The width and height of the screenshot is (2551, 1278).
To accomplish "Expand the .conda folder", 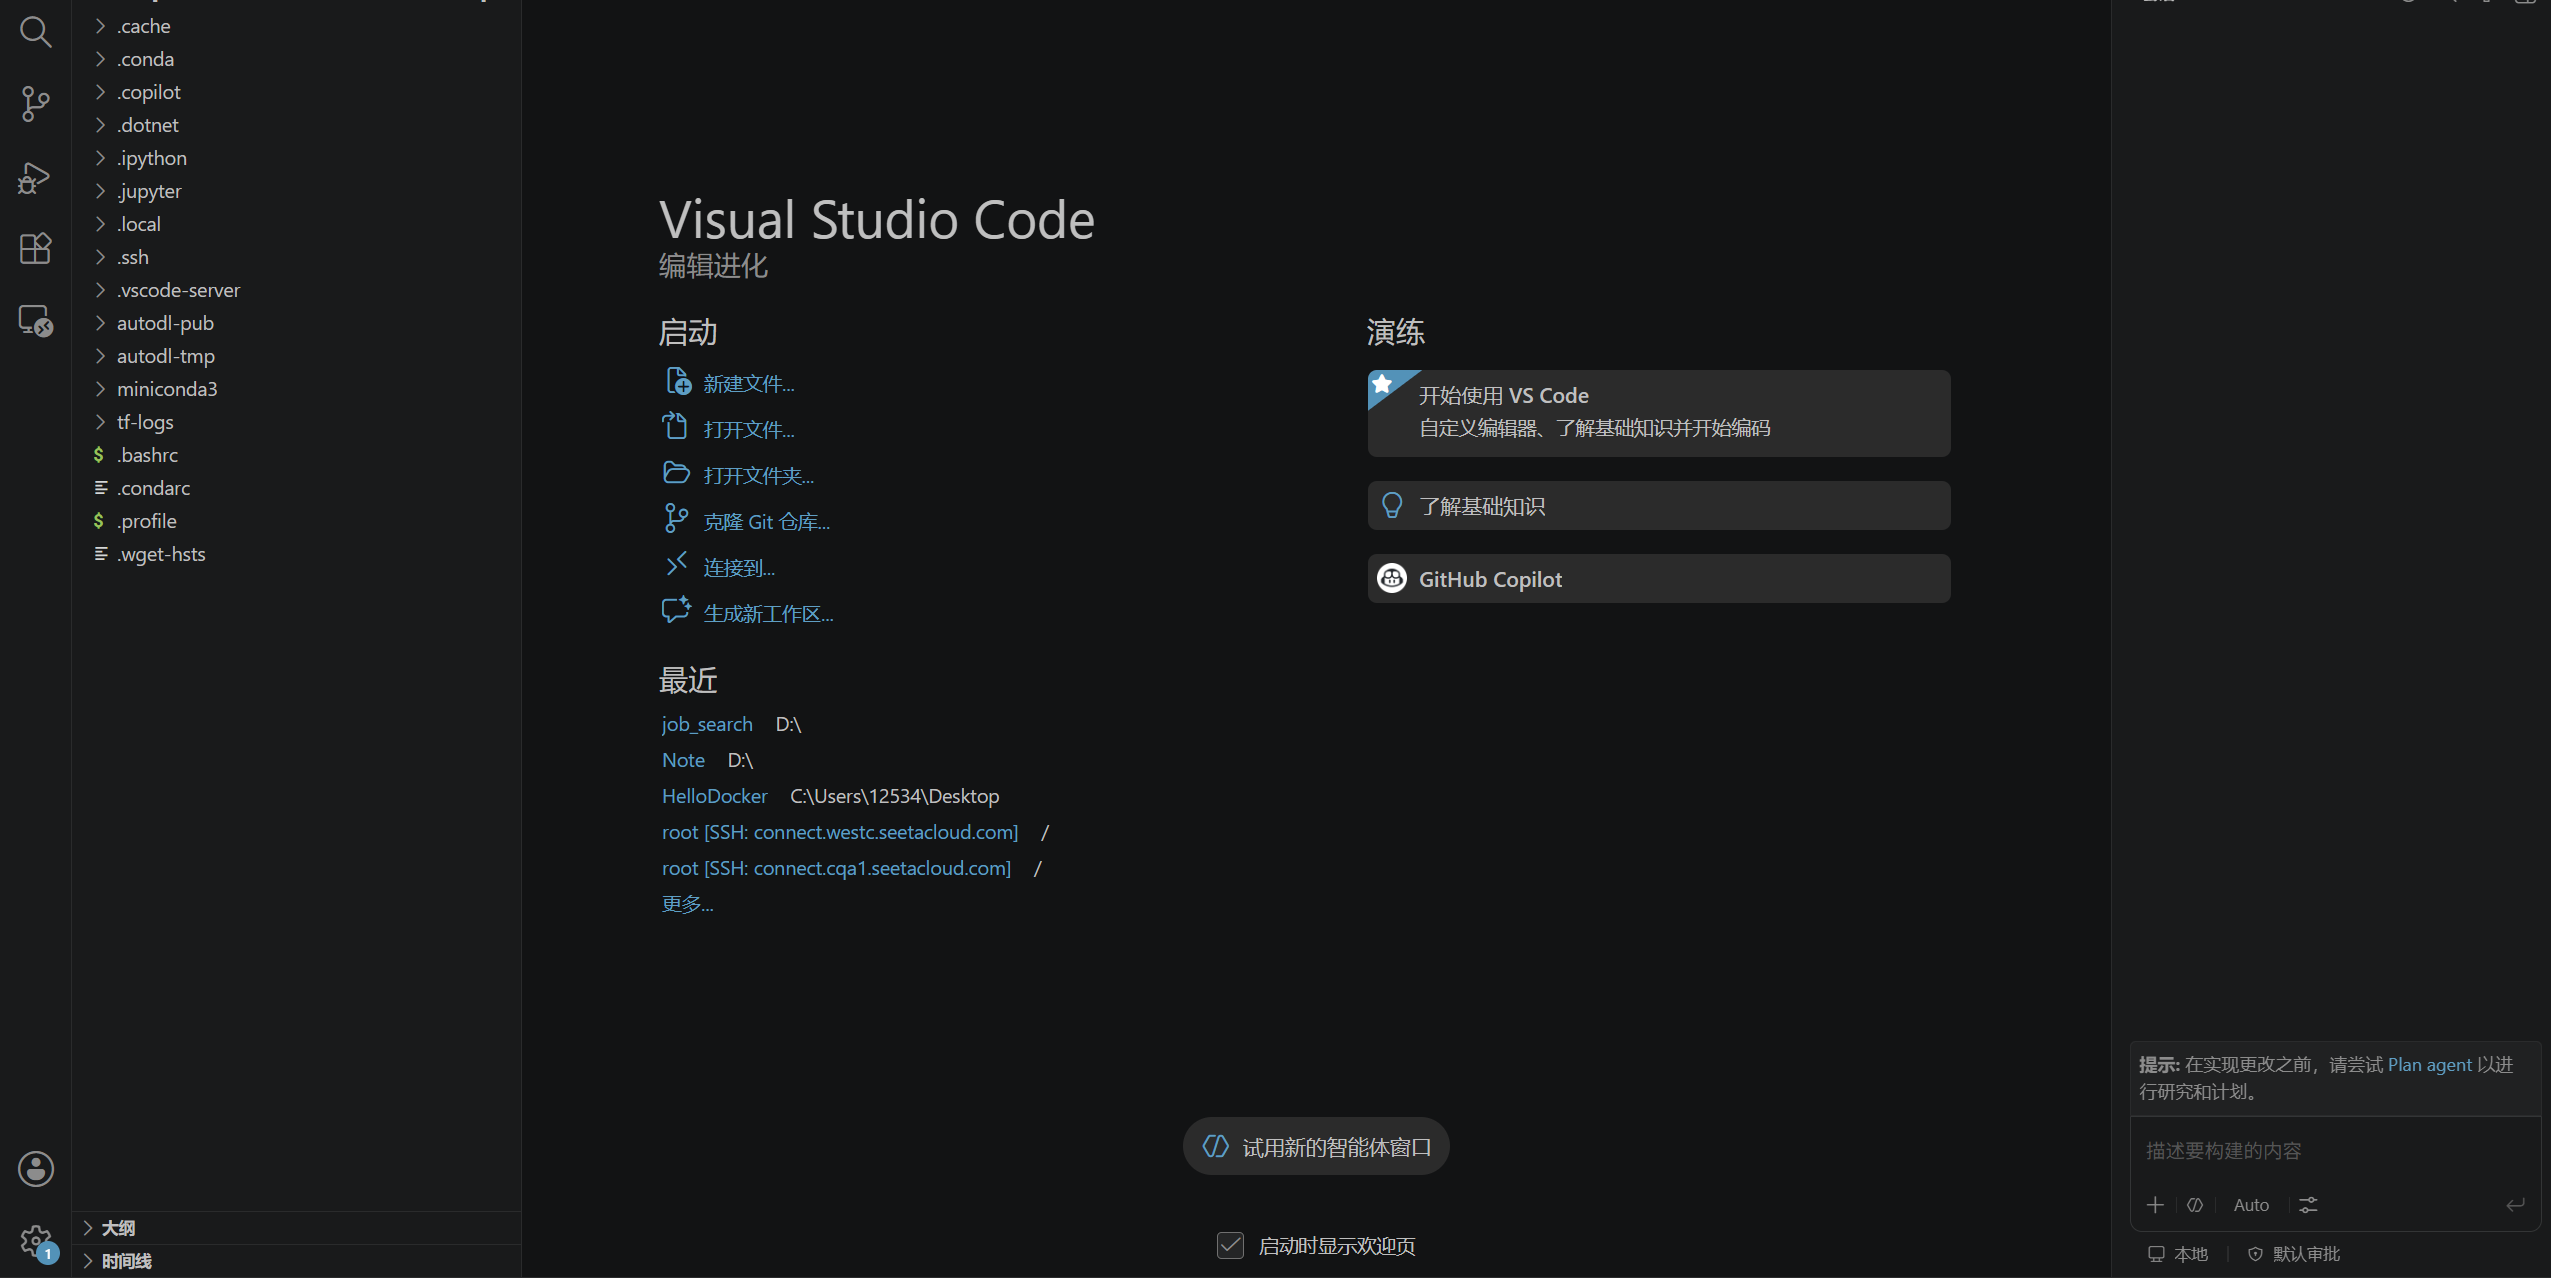I will pos(296,59).
